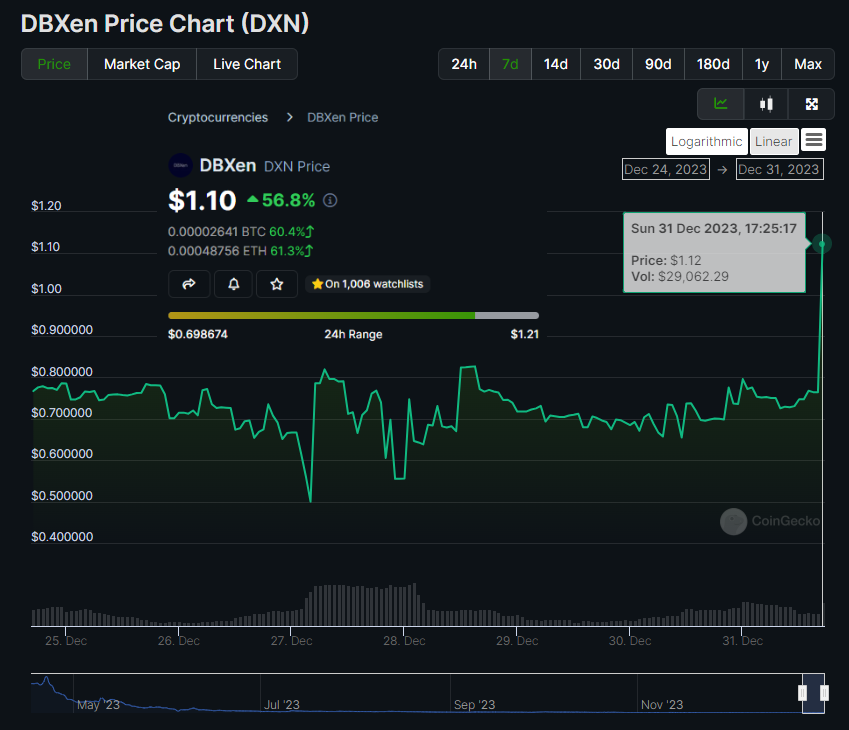Click DBXen Price breadcrumb
Viewport: 849px width, 730px height.
tap(343, 118)
